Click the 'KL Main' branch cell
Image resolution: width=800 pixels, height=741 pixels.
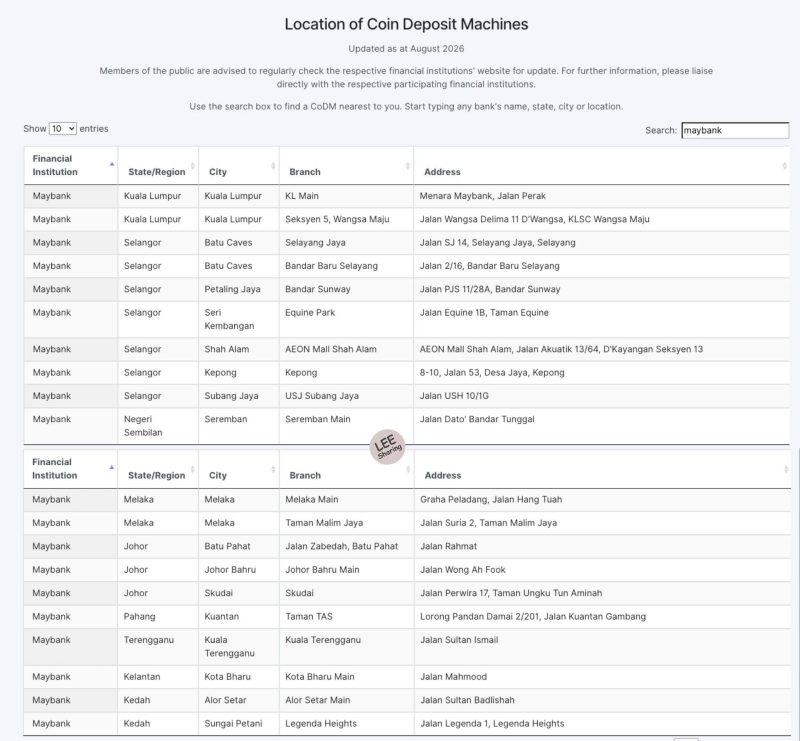[x=346, y=196]
